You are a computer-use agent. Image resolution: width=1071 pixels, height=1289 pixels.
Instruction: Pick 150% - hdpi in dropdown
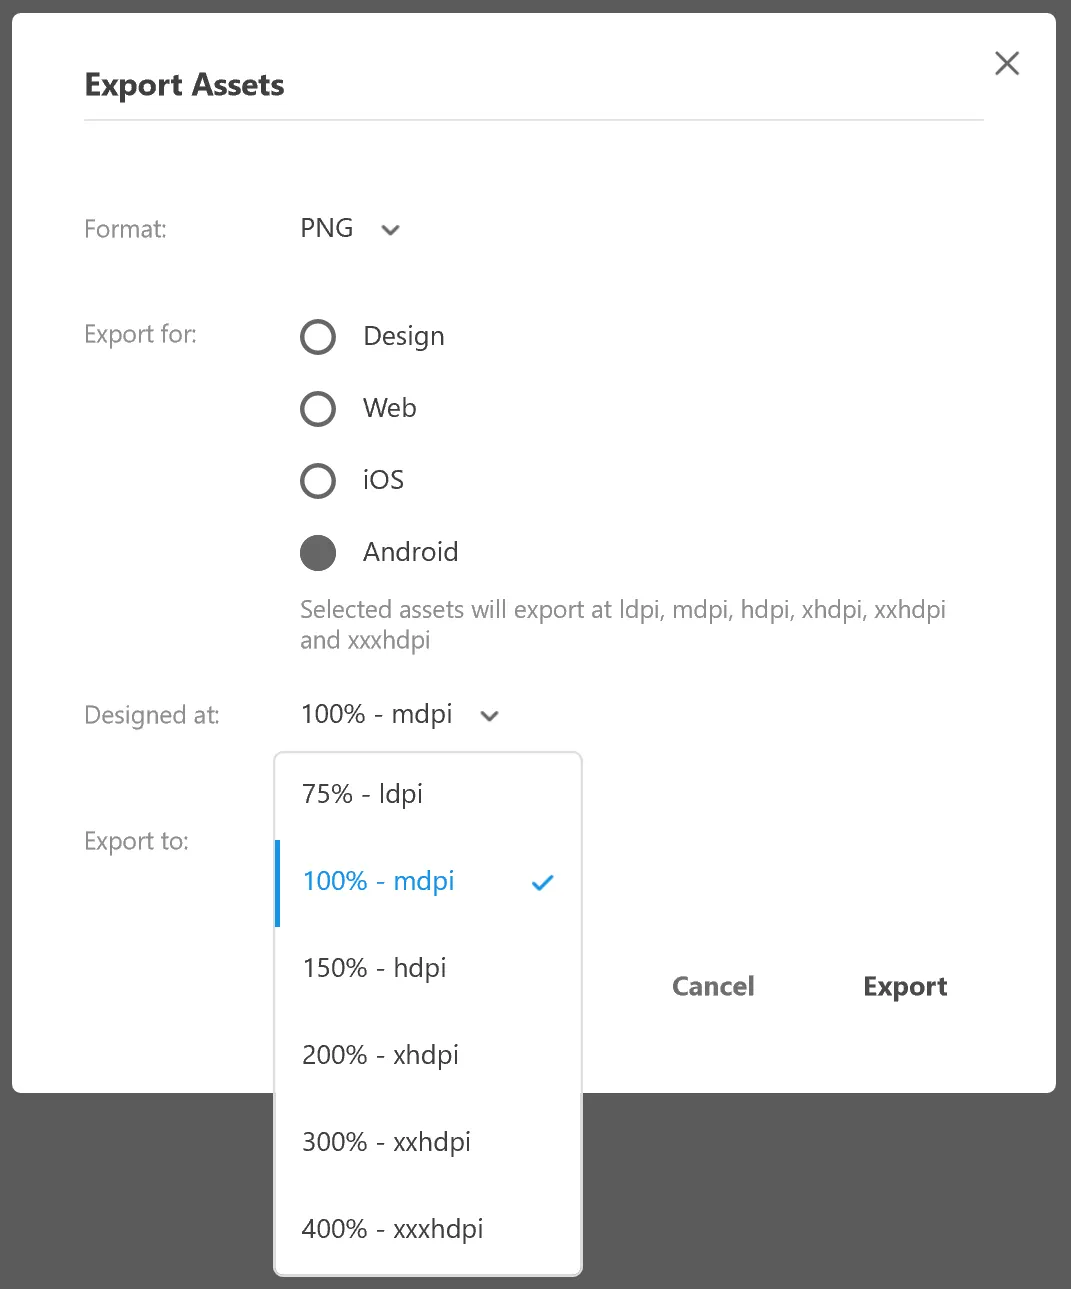point(375,969)
